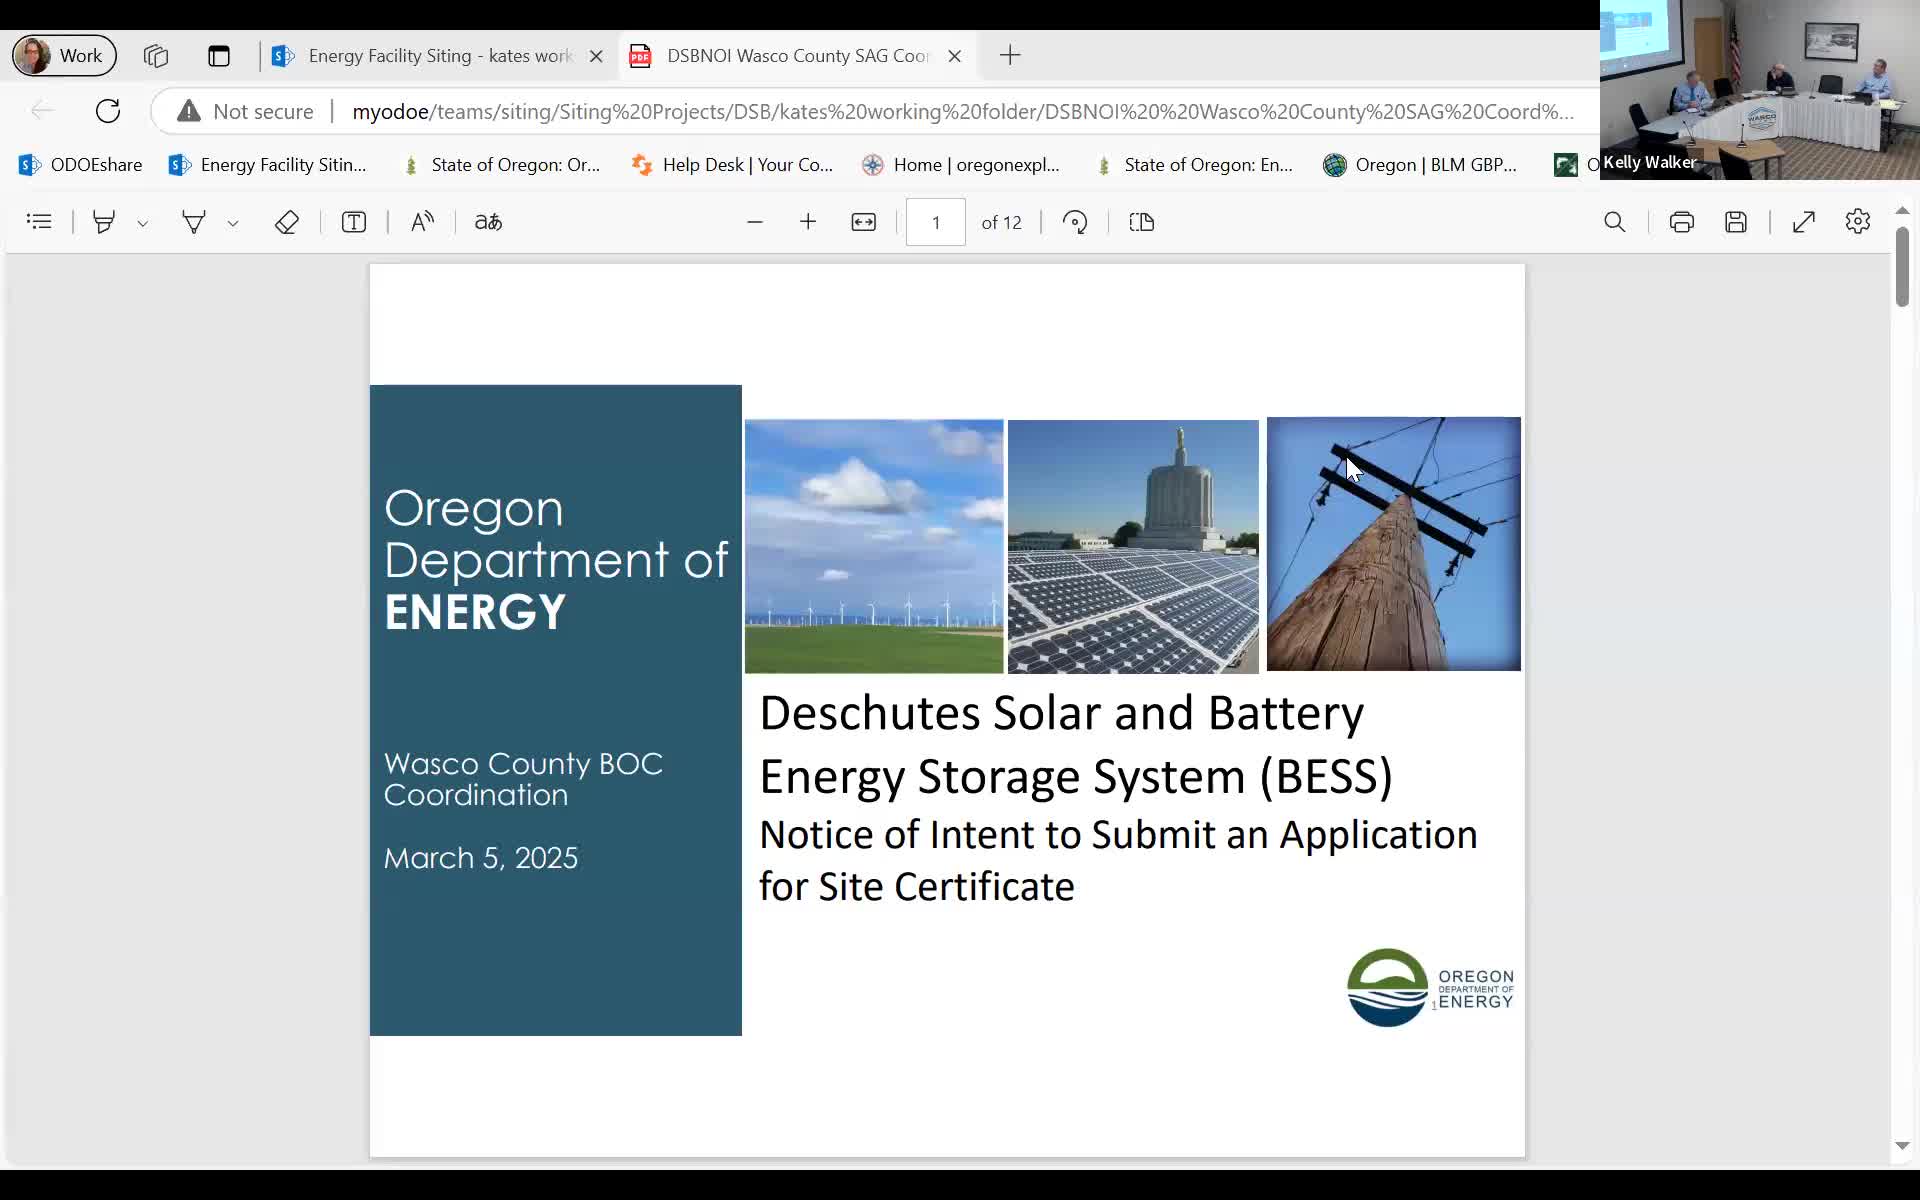
Task: Open the PDF table of contents icon
Action: pyautogui.click(x=39, y=222)
